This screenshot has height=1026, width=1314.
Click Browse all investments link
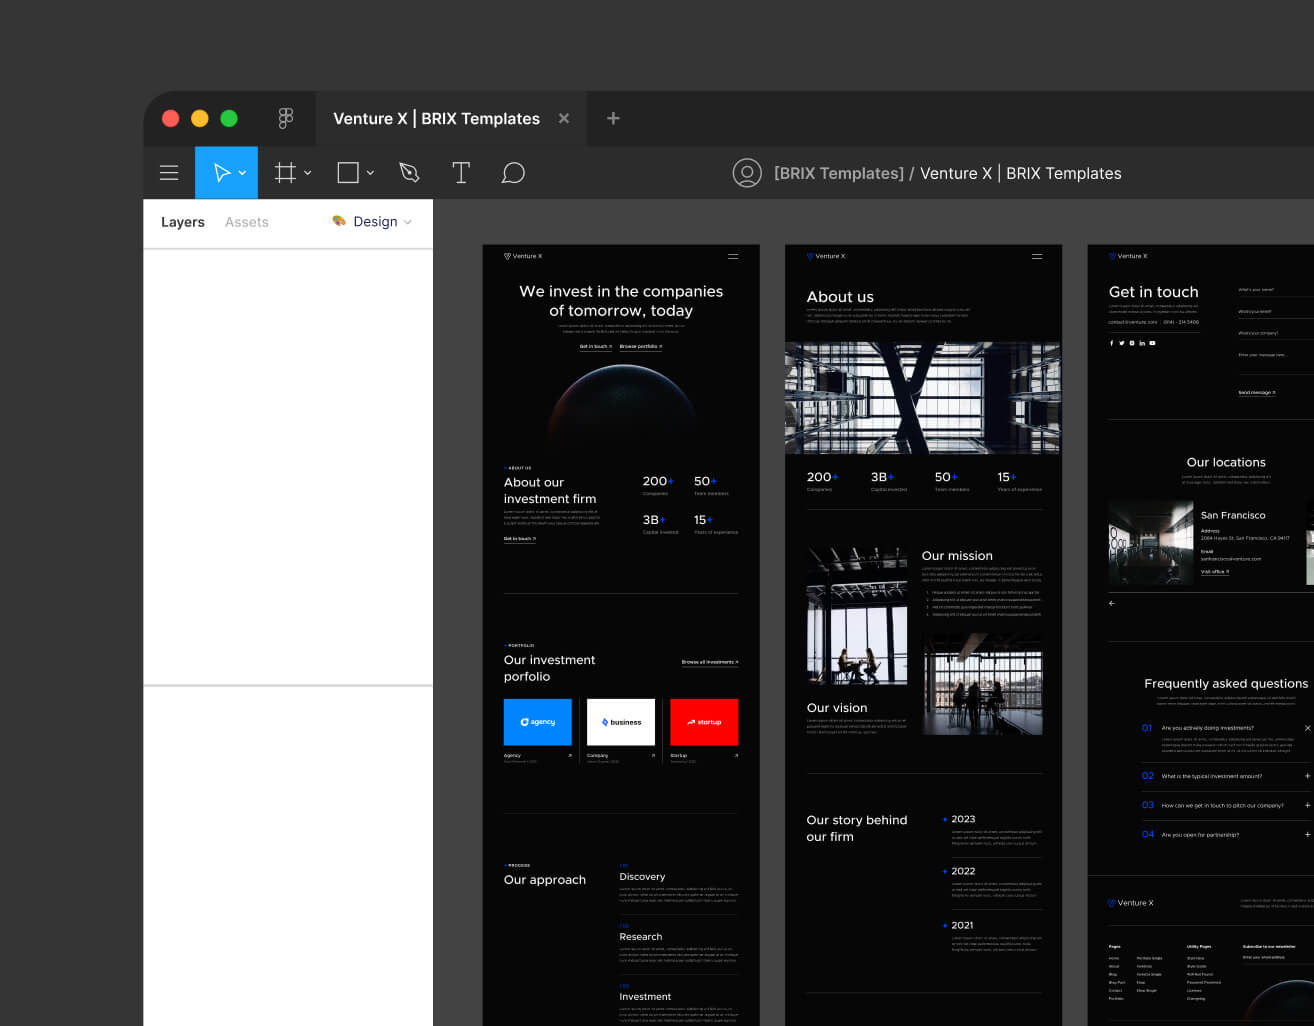pyautogui.click(x=710, y=662)
